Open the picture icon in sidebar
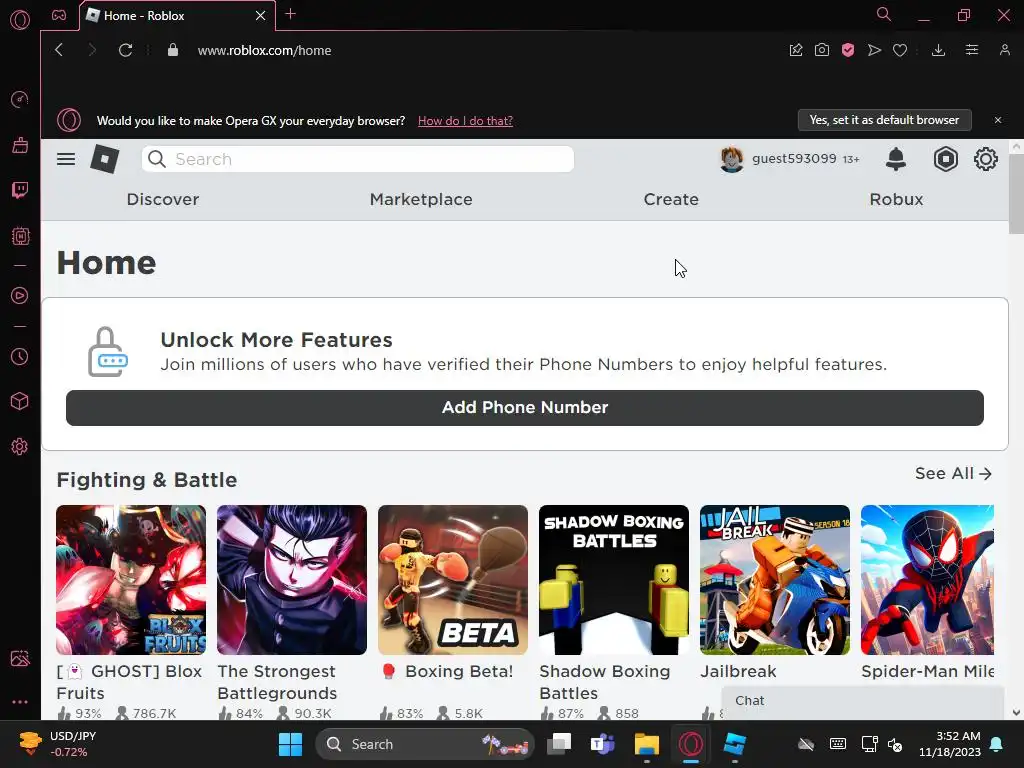Image resolution: width=1024 pixels, height=768 pixels. click(x=20, y=658)
